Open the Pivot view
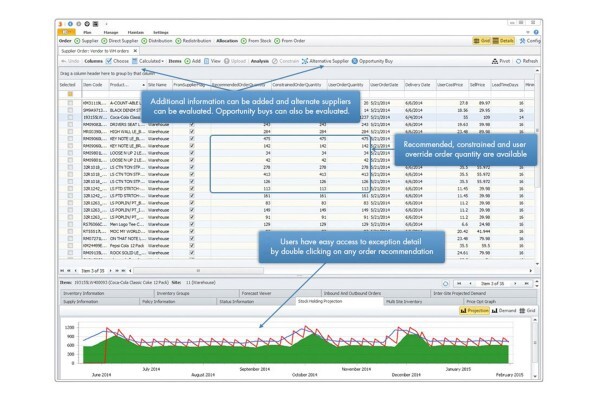Viewport: 600px width, 400px height. click(x=501, y=61)
